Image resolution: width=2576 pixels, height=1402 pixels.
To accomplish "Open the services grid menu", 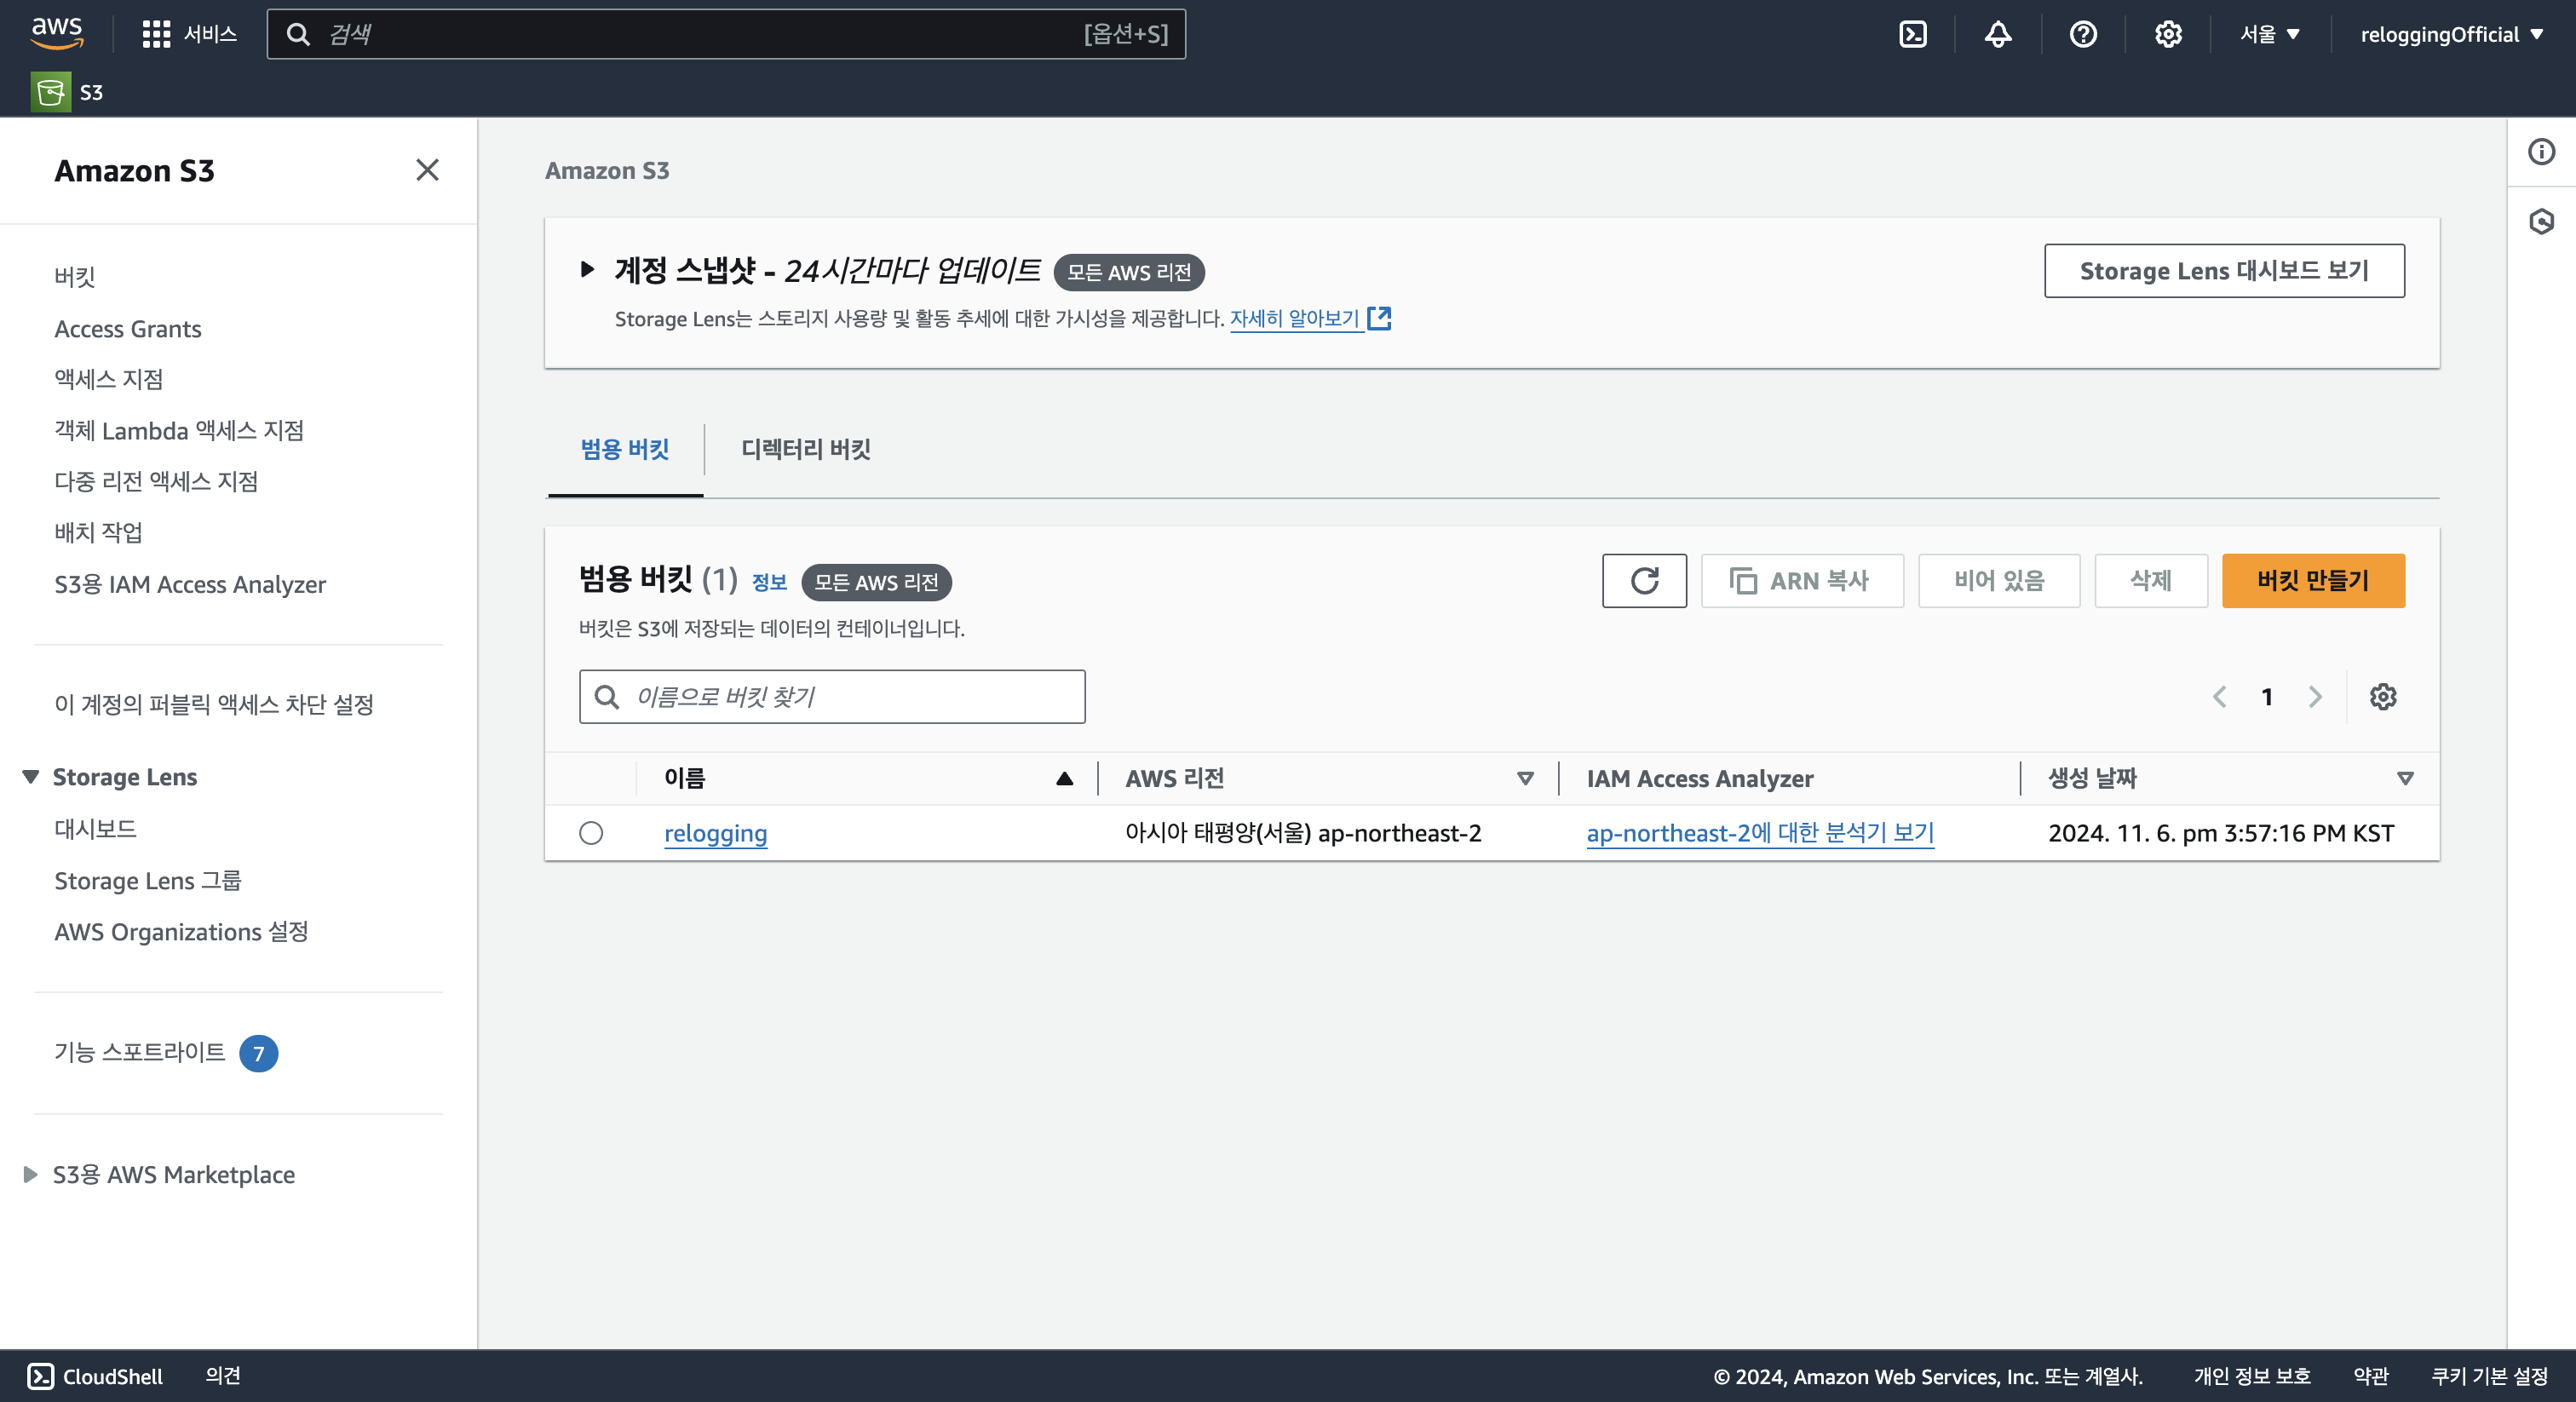I will (x=156, y=34).
